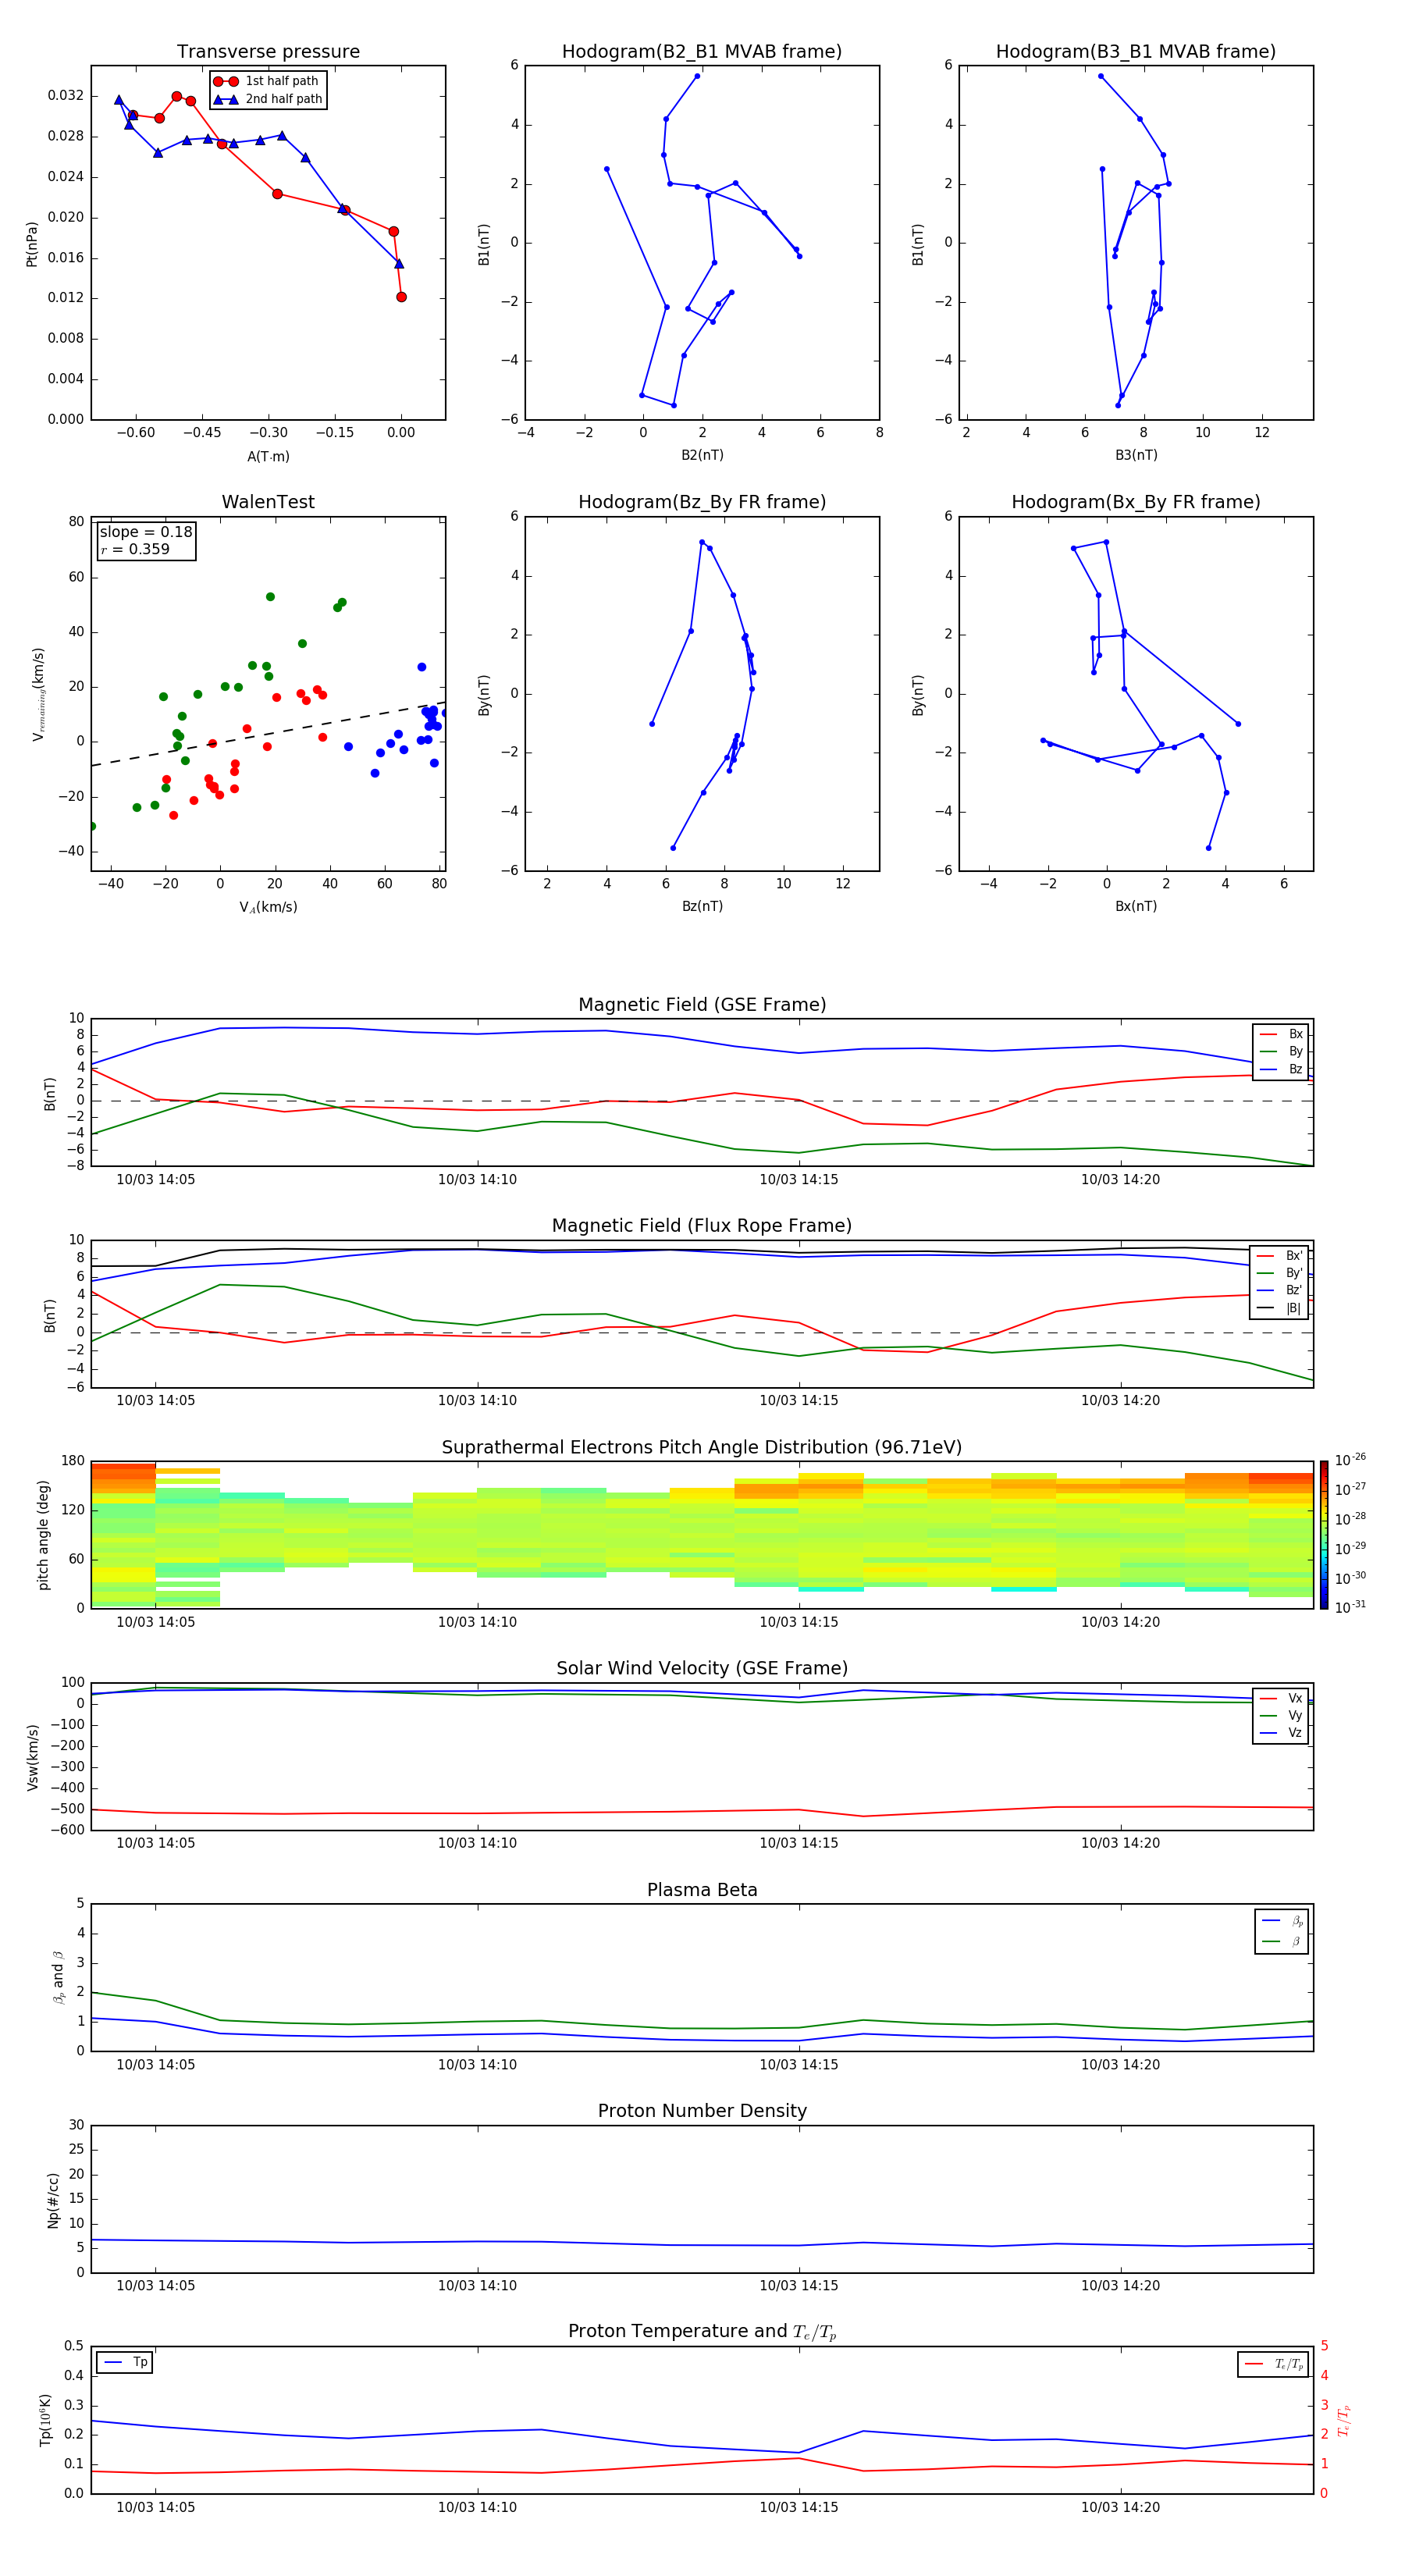Select the "Tp(10^6K)" y-axis label
This screenshot has height=2576, width=1405.
(x=45, y=2420)
